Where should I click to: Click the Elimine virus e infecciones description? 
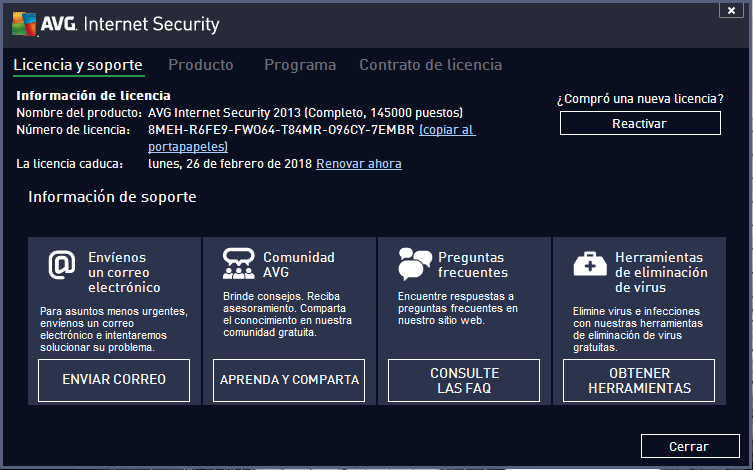(638, 329)
